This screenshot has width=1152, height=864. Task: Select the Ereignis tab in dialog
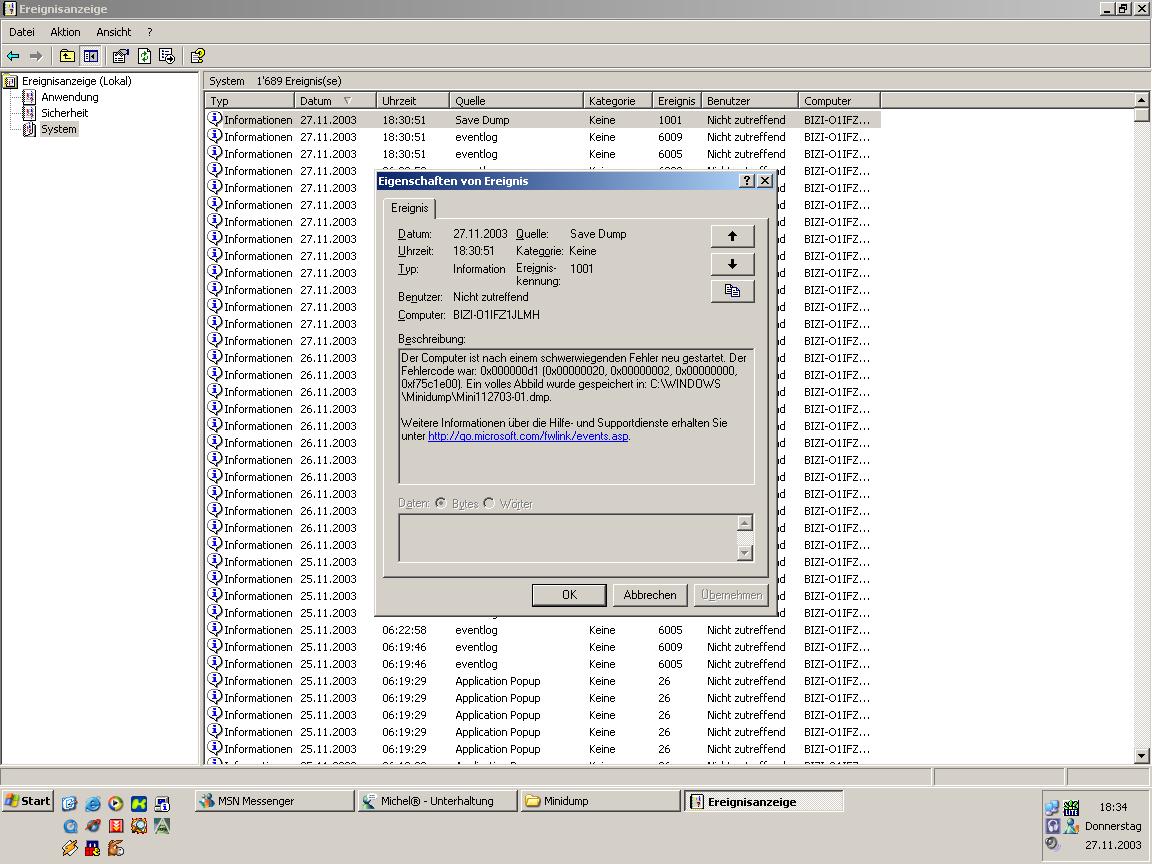tap(409, 208)
